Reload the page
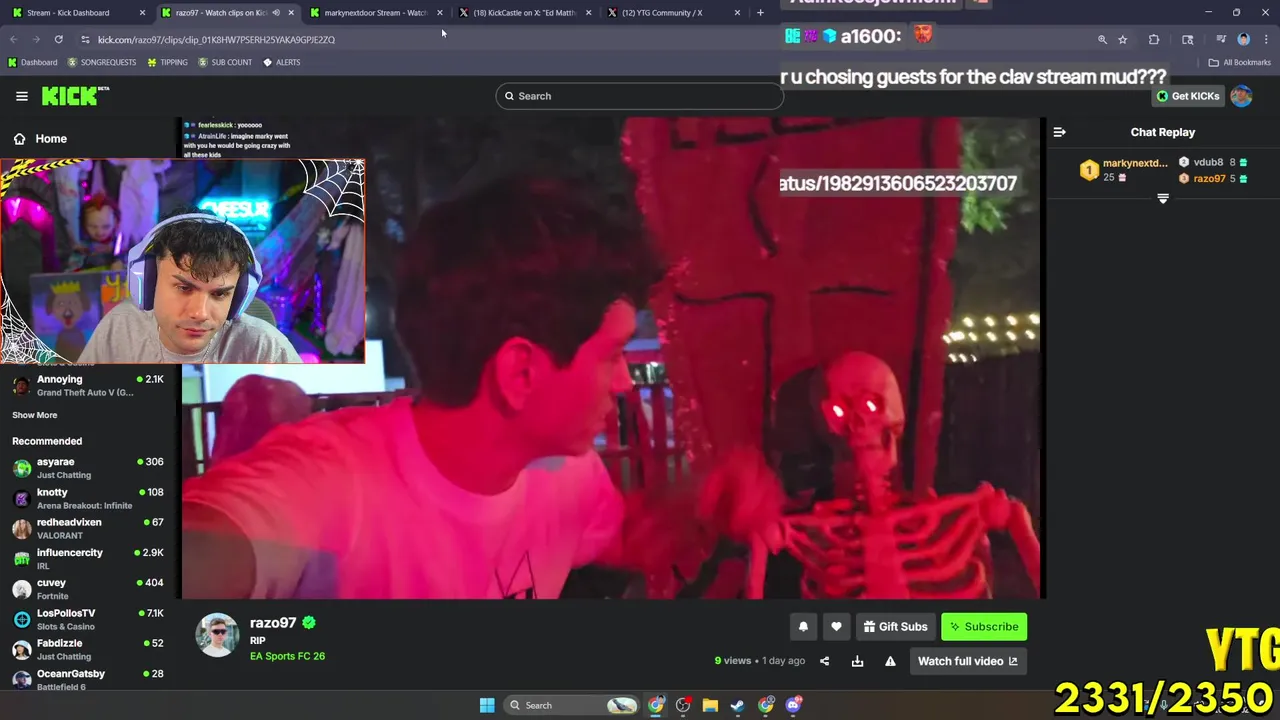 click(x=58, y=39)
